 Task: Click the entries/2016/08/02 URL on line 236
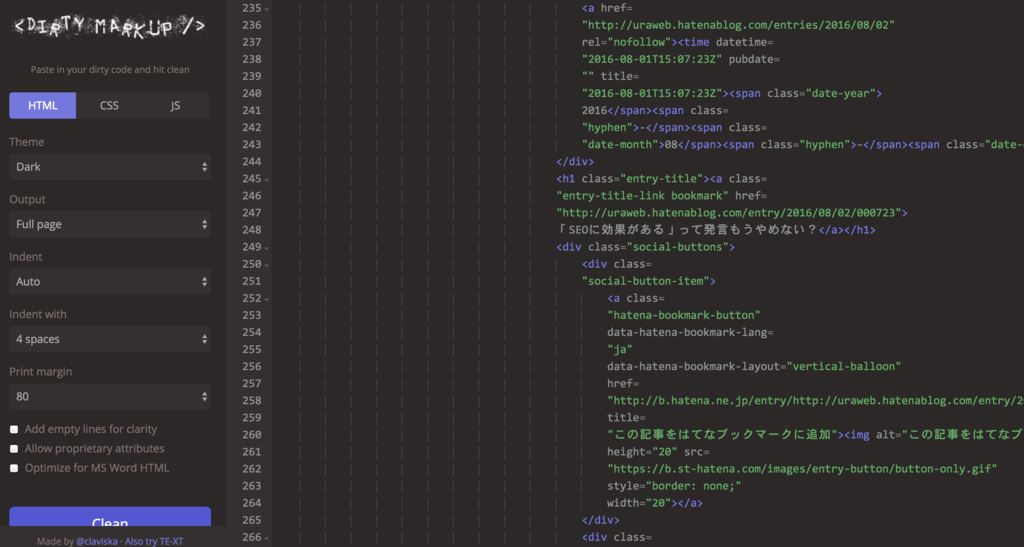click(738, 25)
